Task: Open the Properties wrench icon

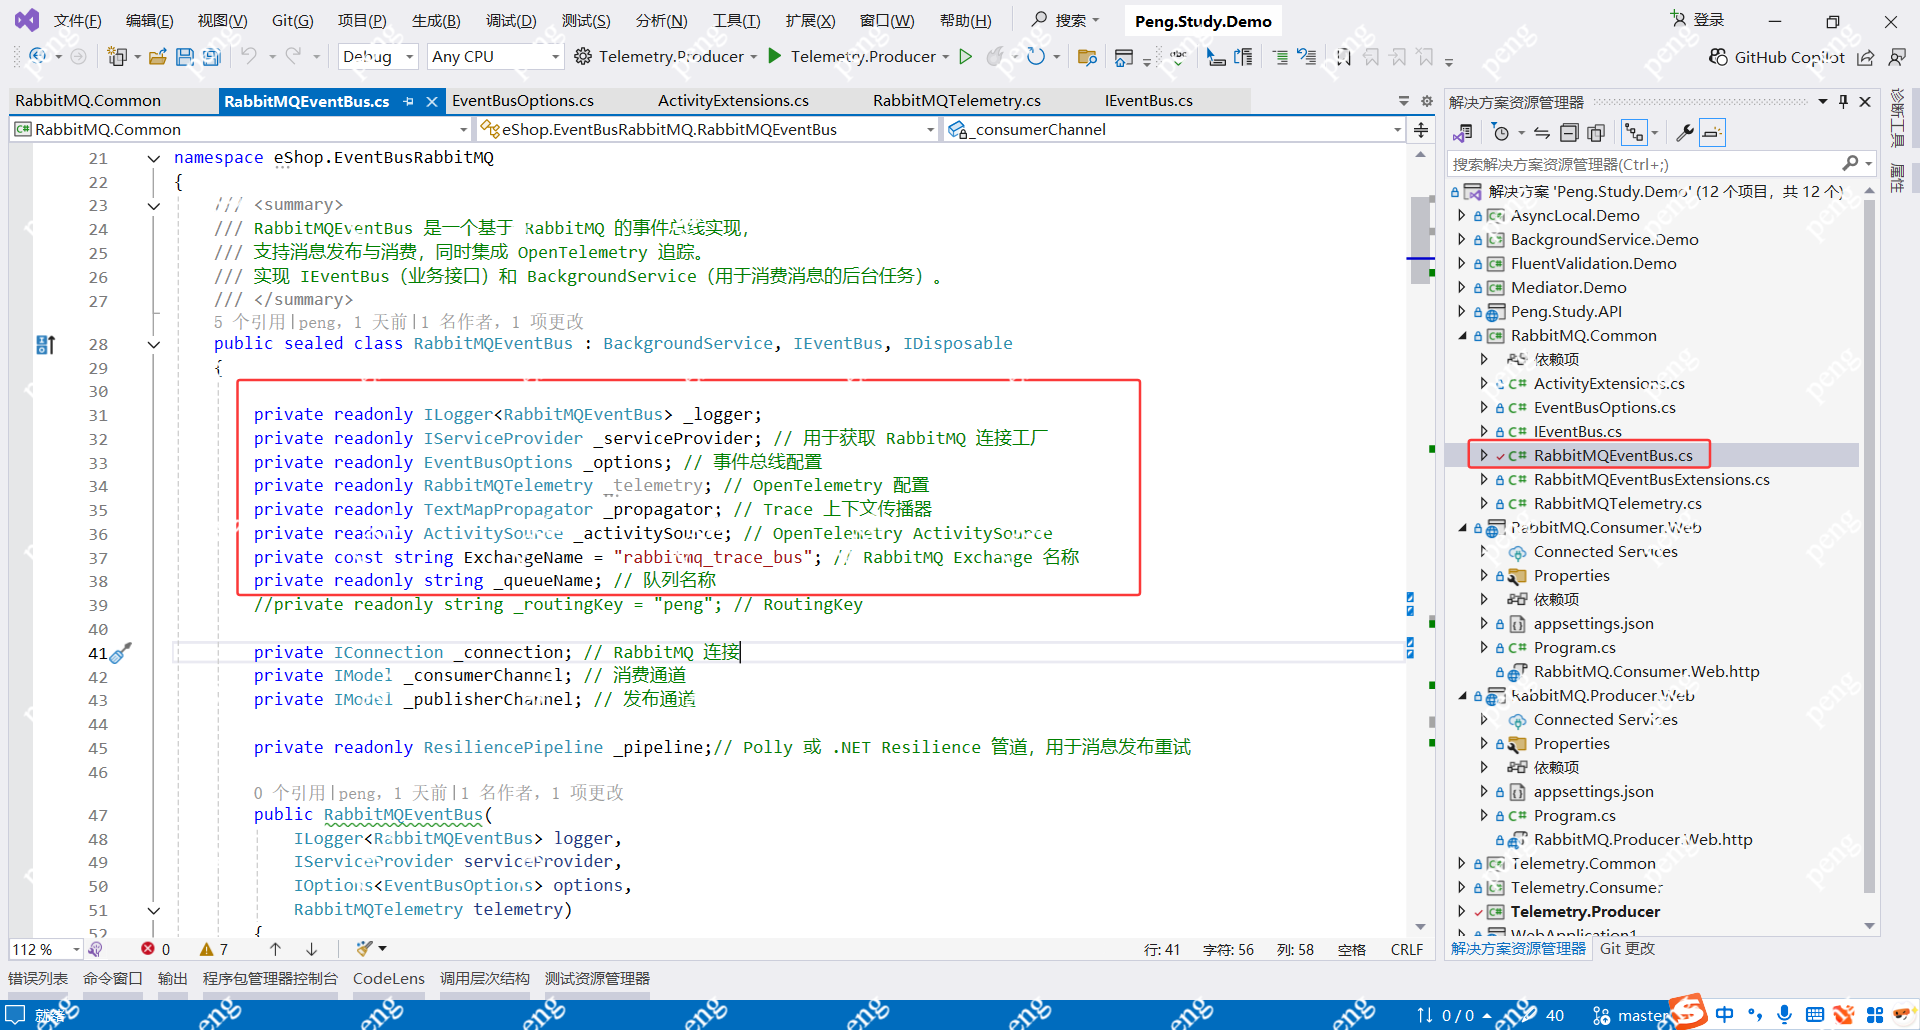Action: click(x=1684, y=132)
